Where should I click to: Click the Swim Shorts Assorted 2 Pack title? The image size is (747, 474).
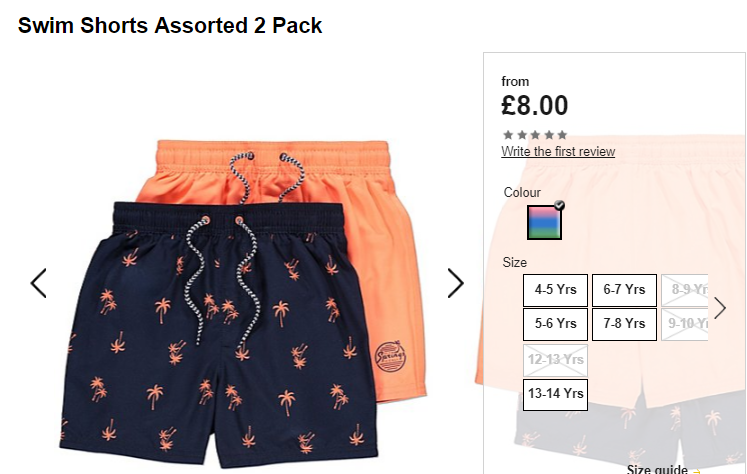pos(170,25)
